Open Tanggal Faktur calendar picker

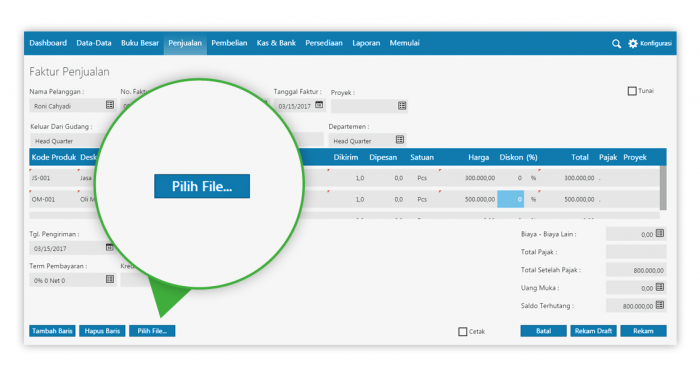pyautogui.click(x=319, y=105)
